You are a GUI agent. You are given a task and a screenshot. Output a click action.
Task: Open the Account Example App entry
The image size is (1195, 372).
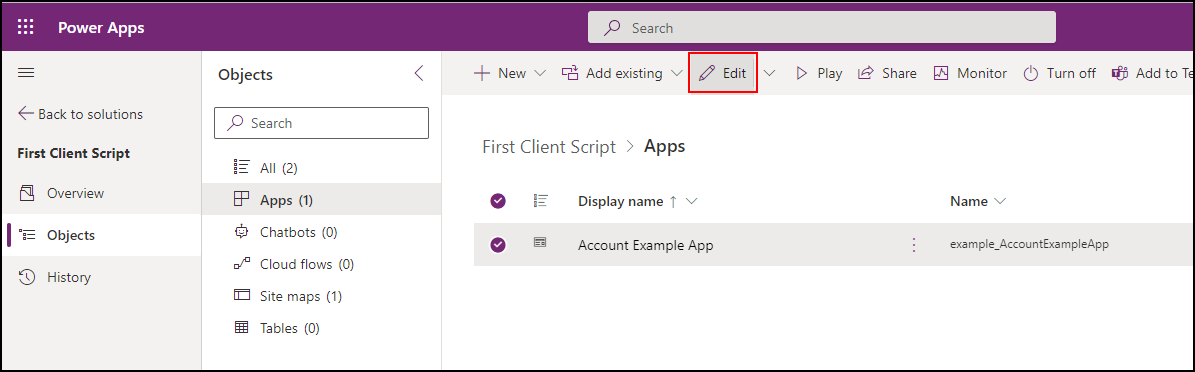646,245
